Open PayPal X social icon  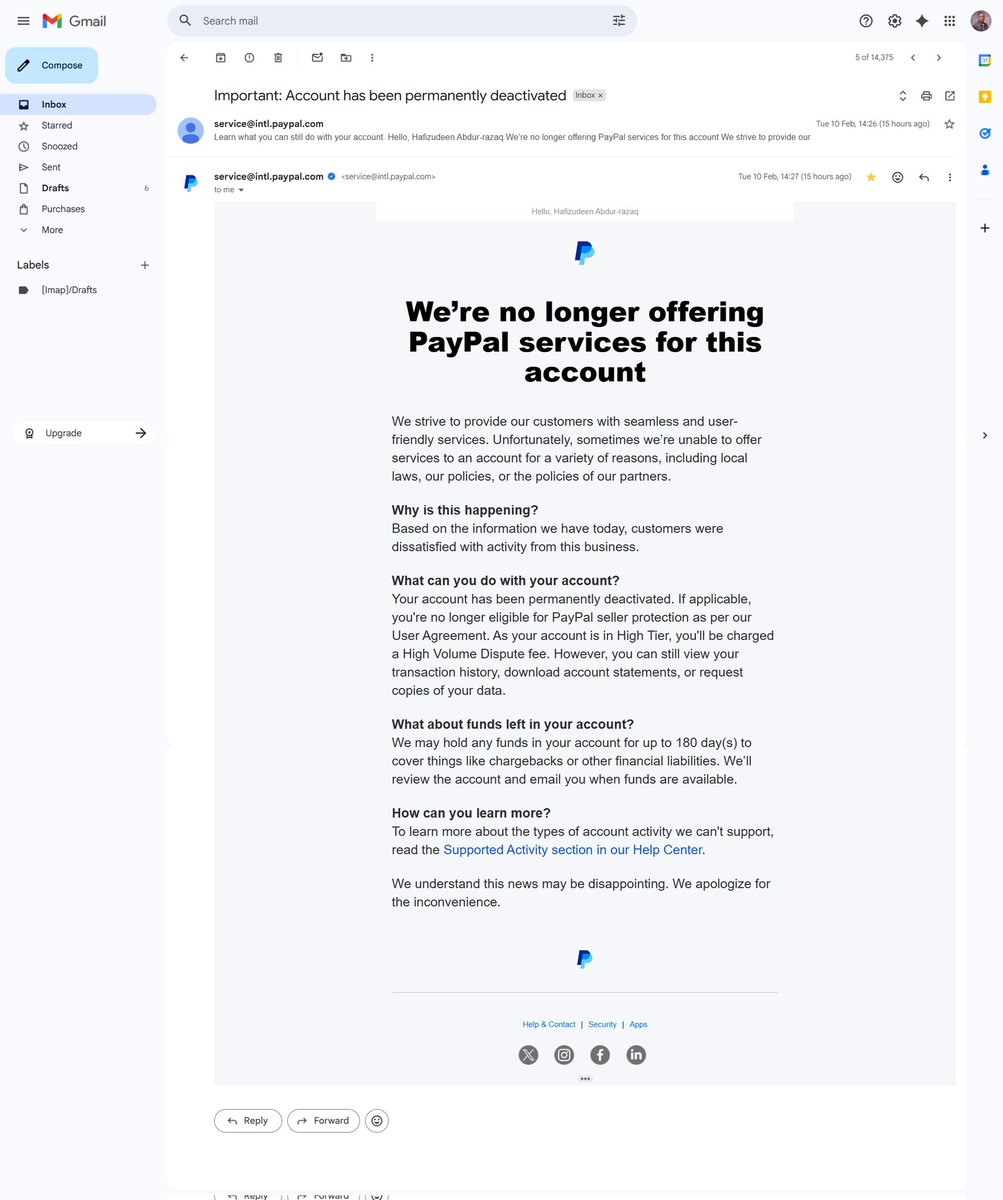click(528, 1055)
